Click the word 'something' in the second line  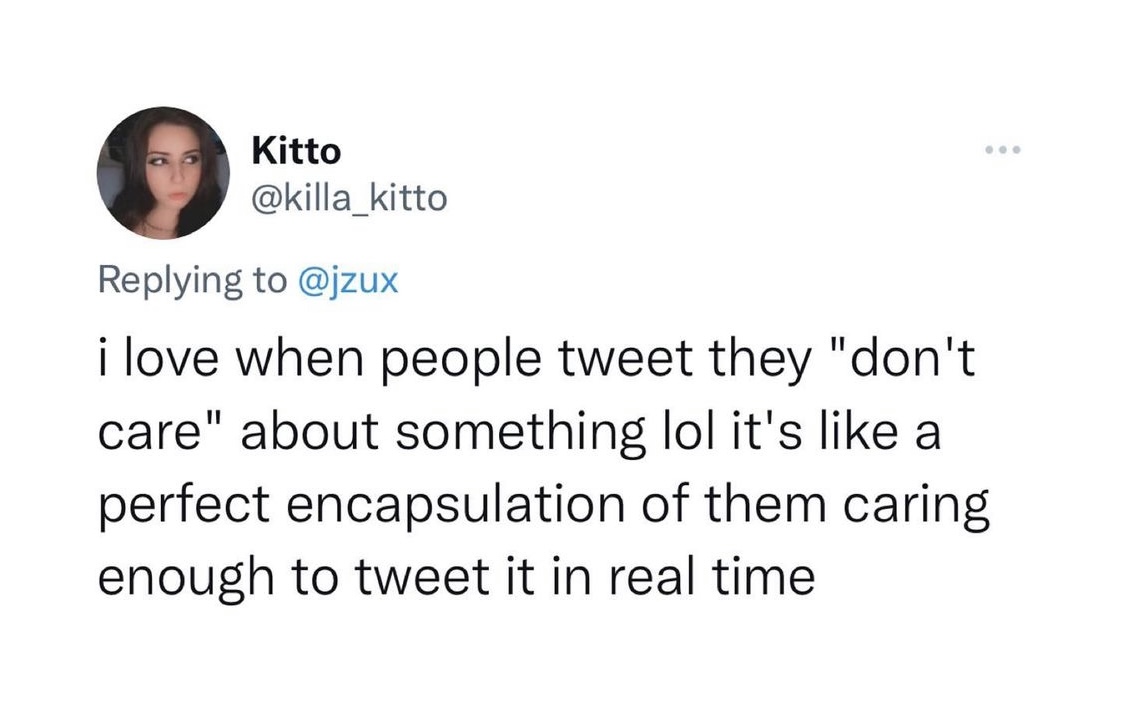point(520,433)
